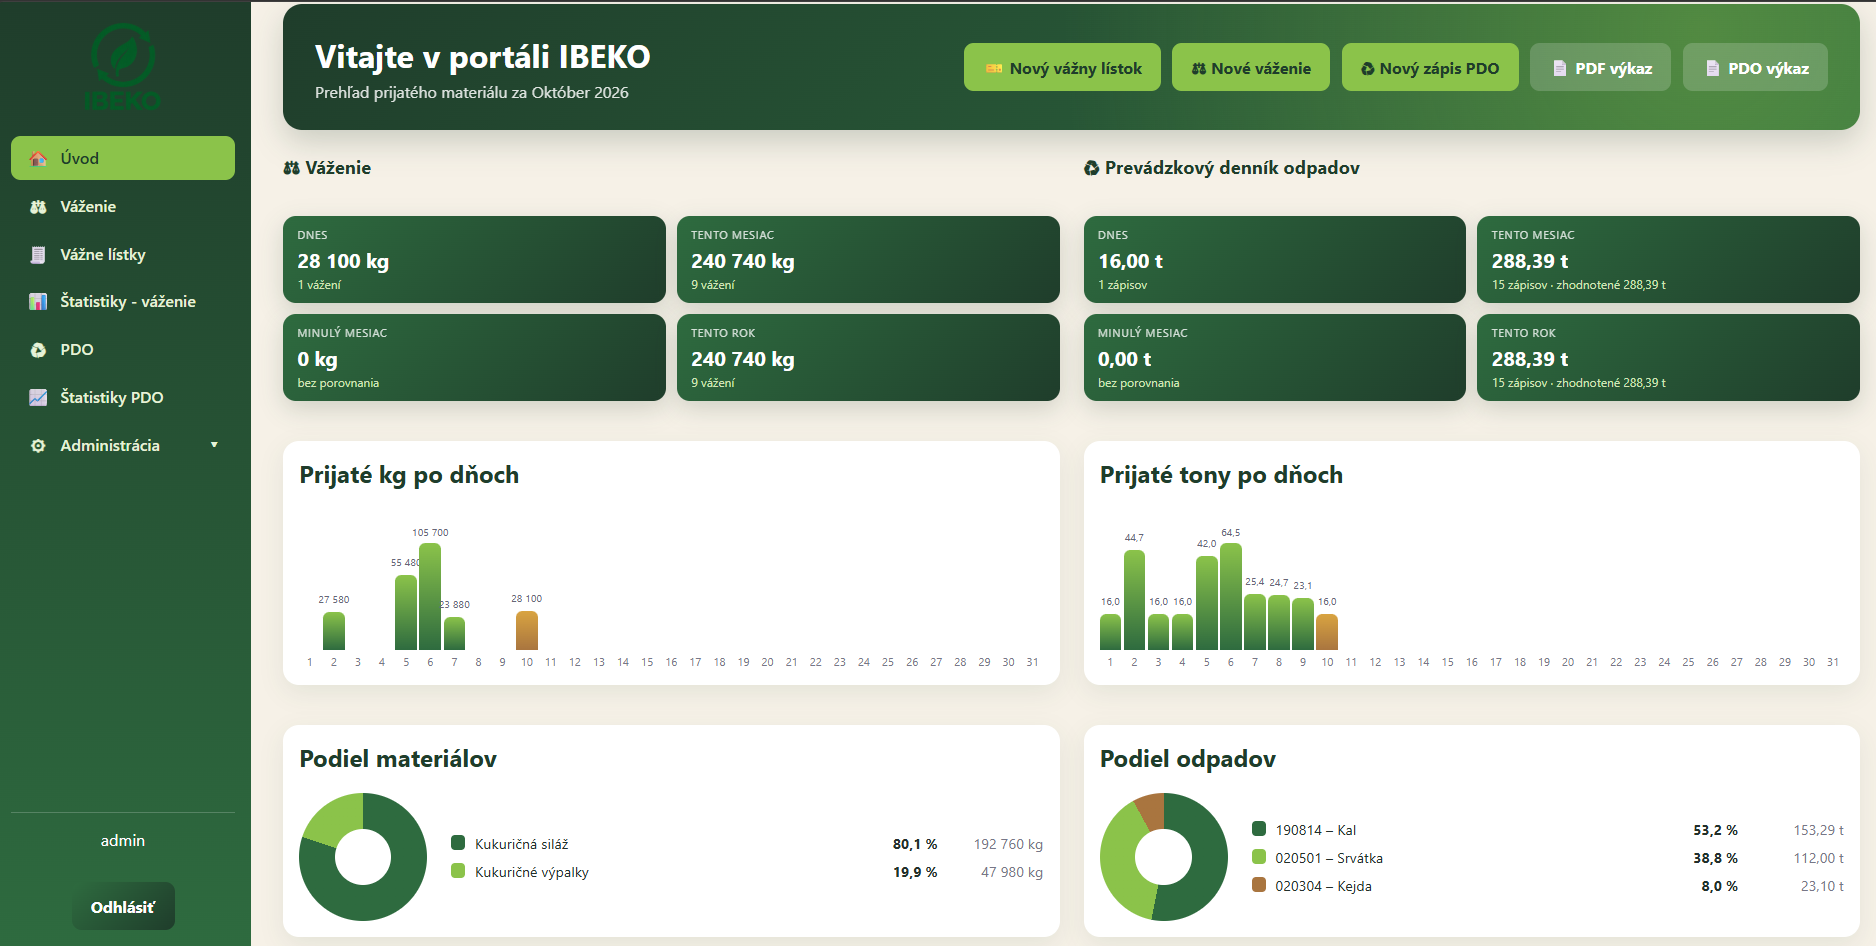Click the Kukuričná siláž dark green swatch
1876x946 pixels.
[x=458, y=843]
